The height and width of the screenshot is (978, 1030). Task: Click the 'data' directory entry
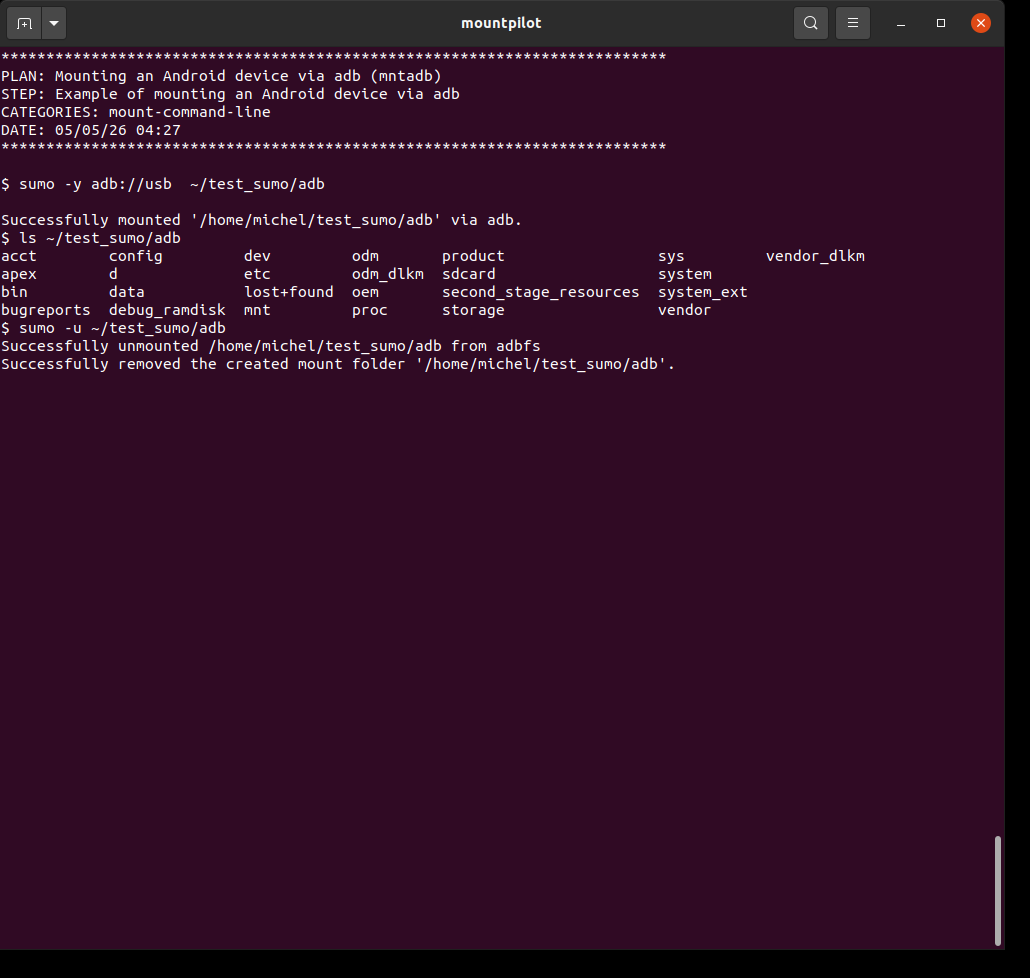[x=126, y=292]
